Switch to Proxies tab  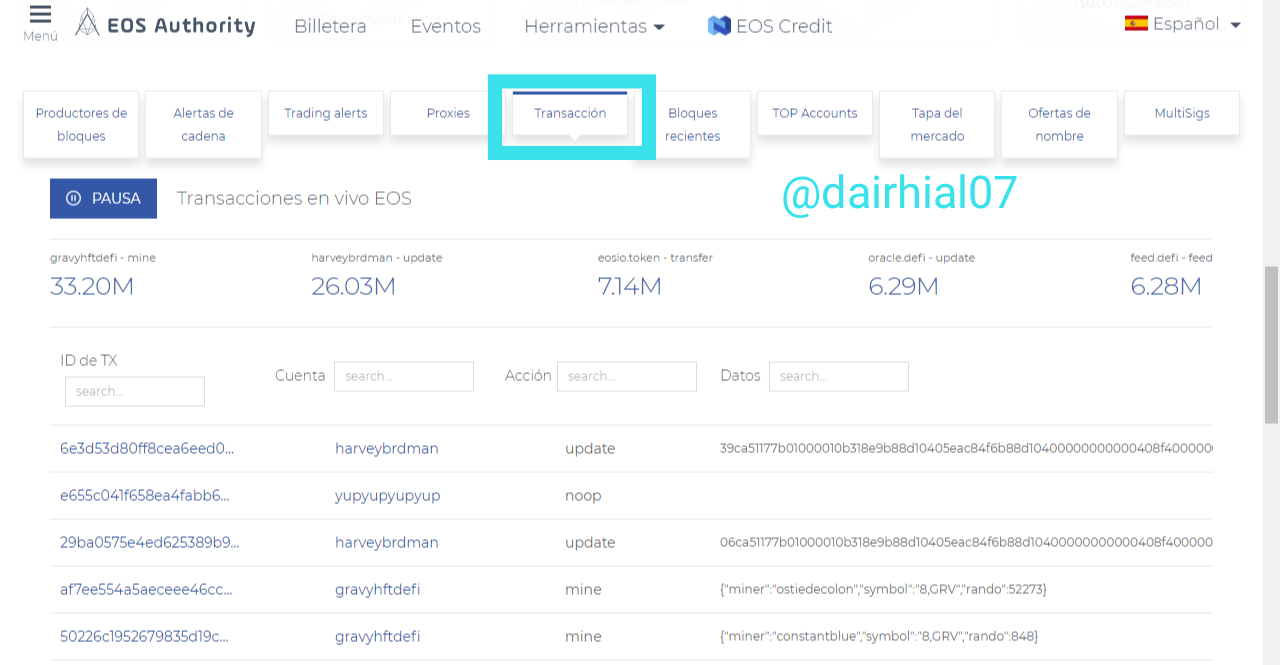pyautogui.click(x=448, y=113)
